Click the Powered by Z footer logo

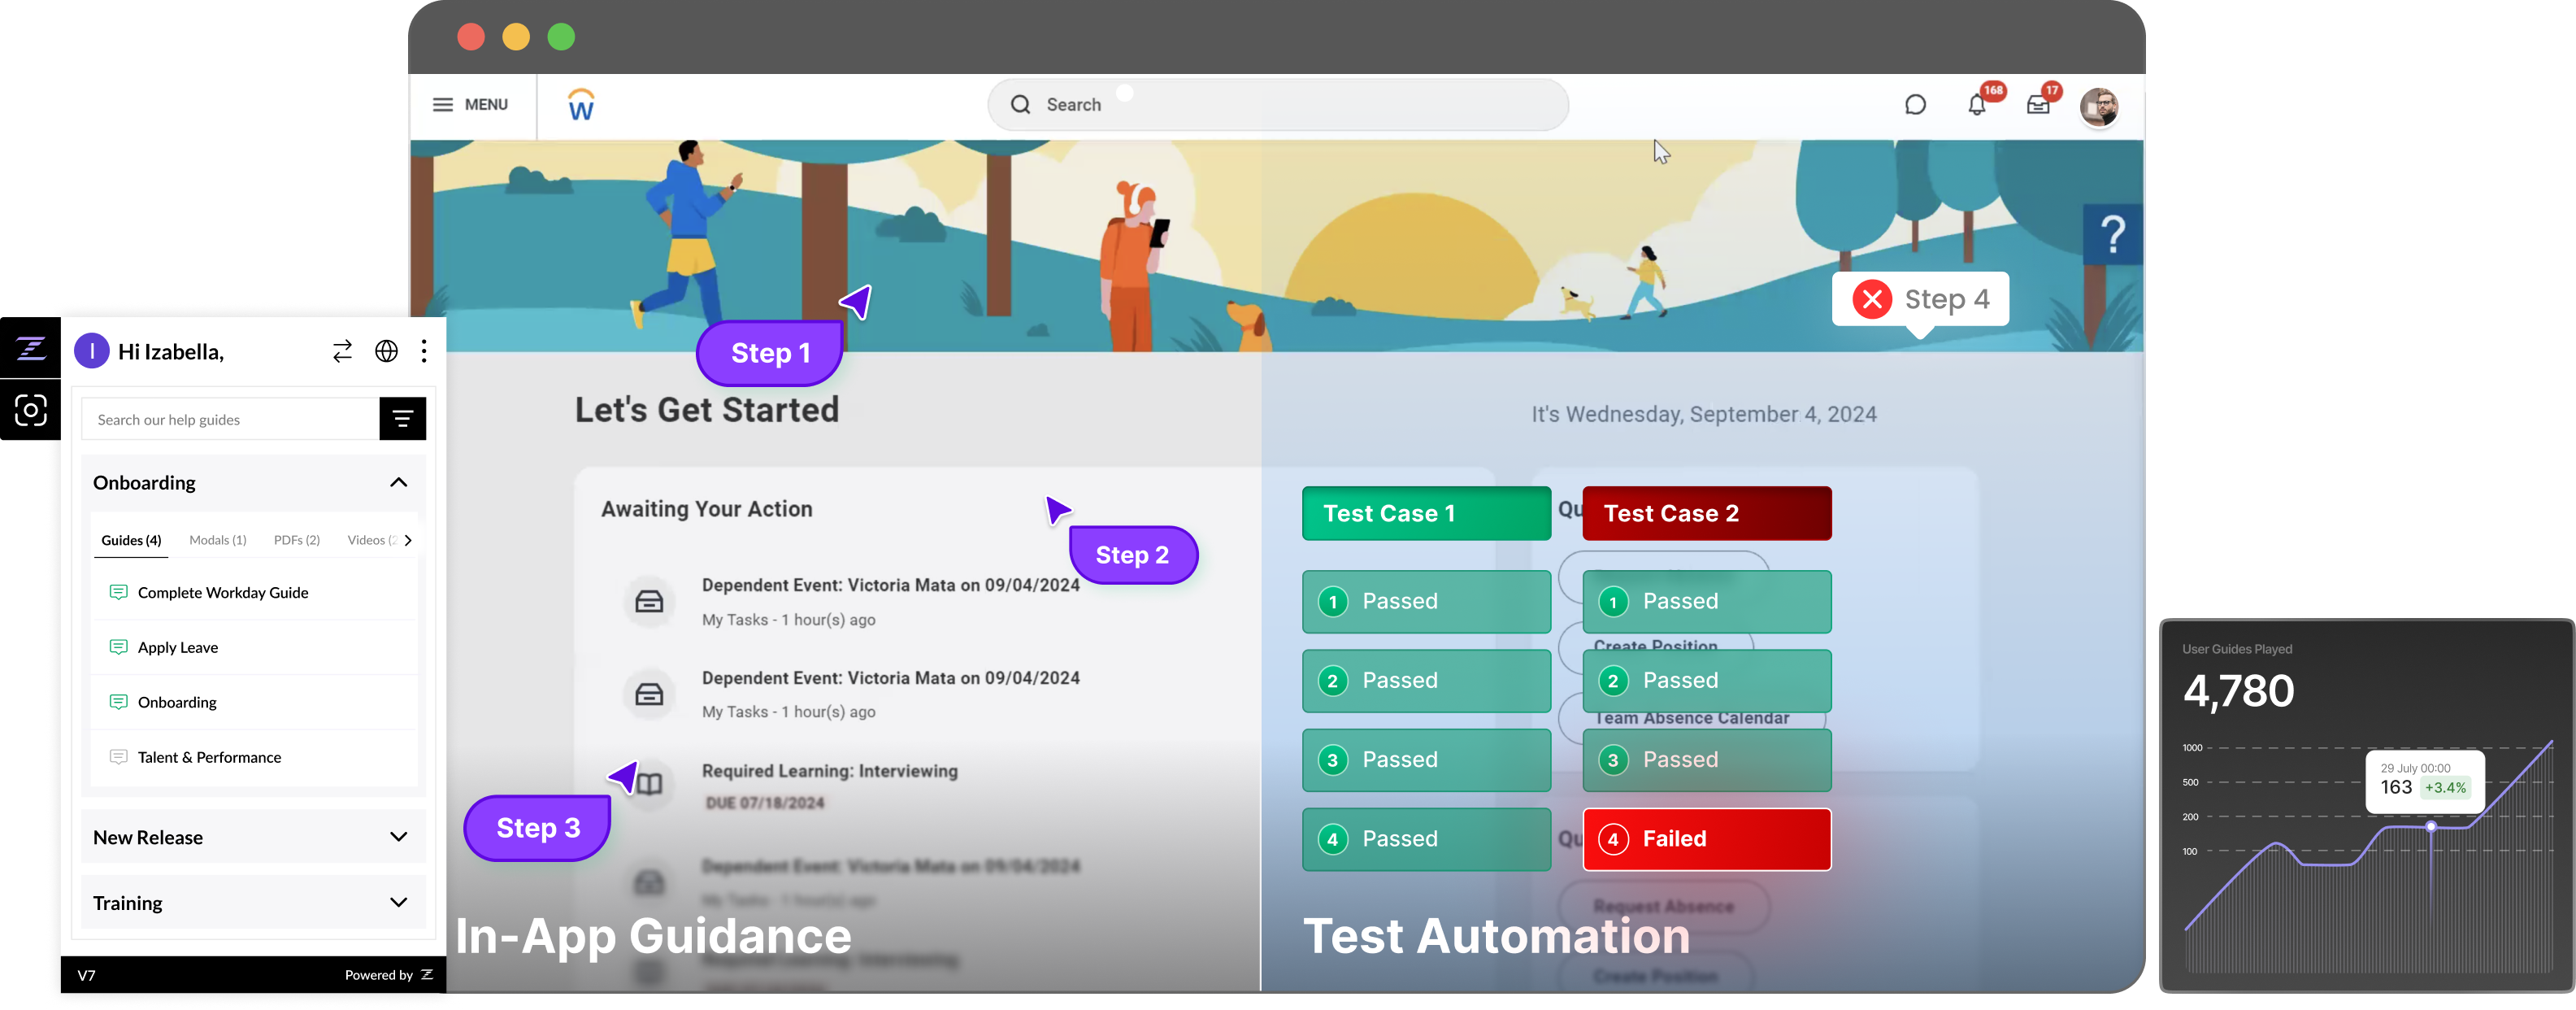pos(427,975)
